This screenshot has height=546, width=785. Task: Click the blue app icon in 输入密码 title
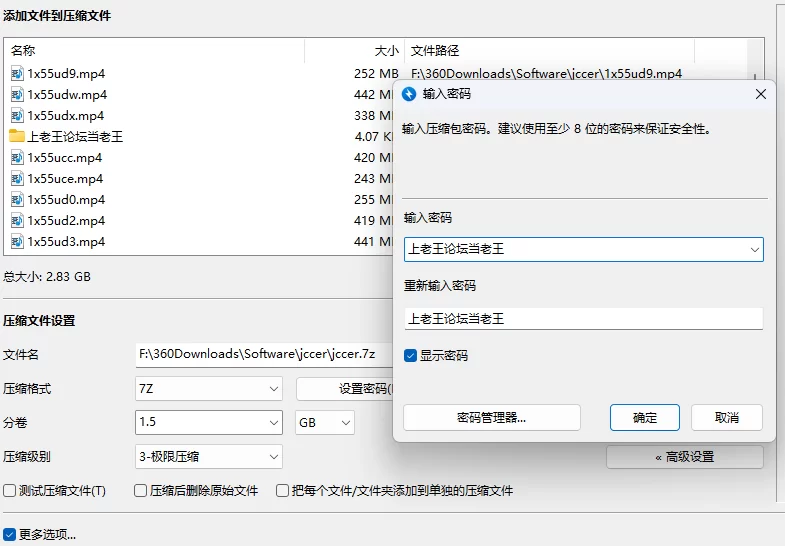(x=409, y=94)
